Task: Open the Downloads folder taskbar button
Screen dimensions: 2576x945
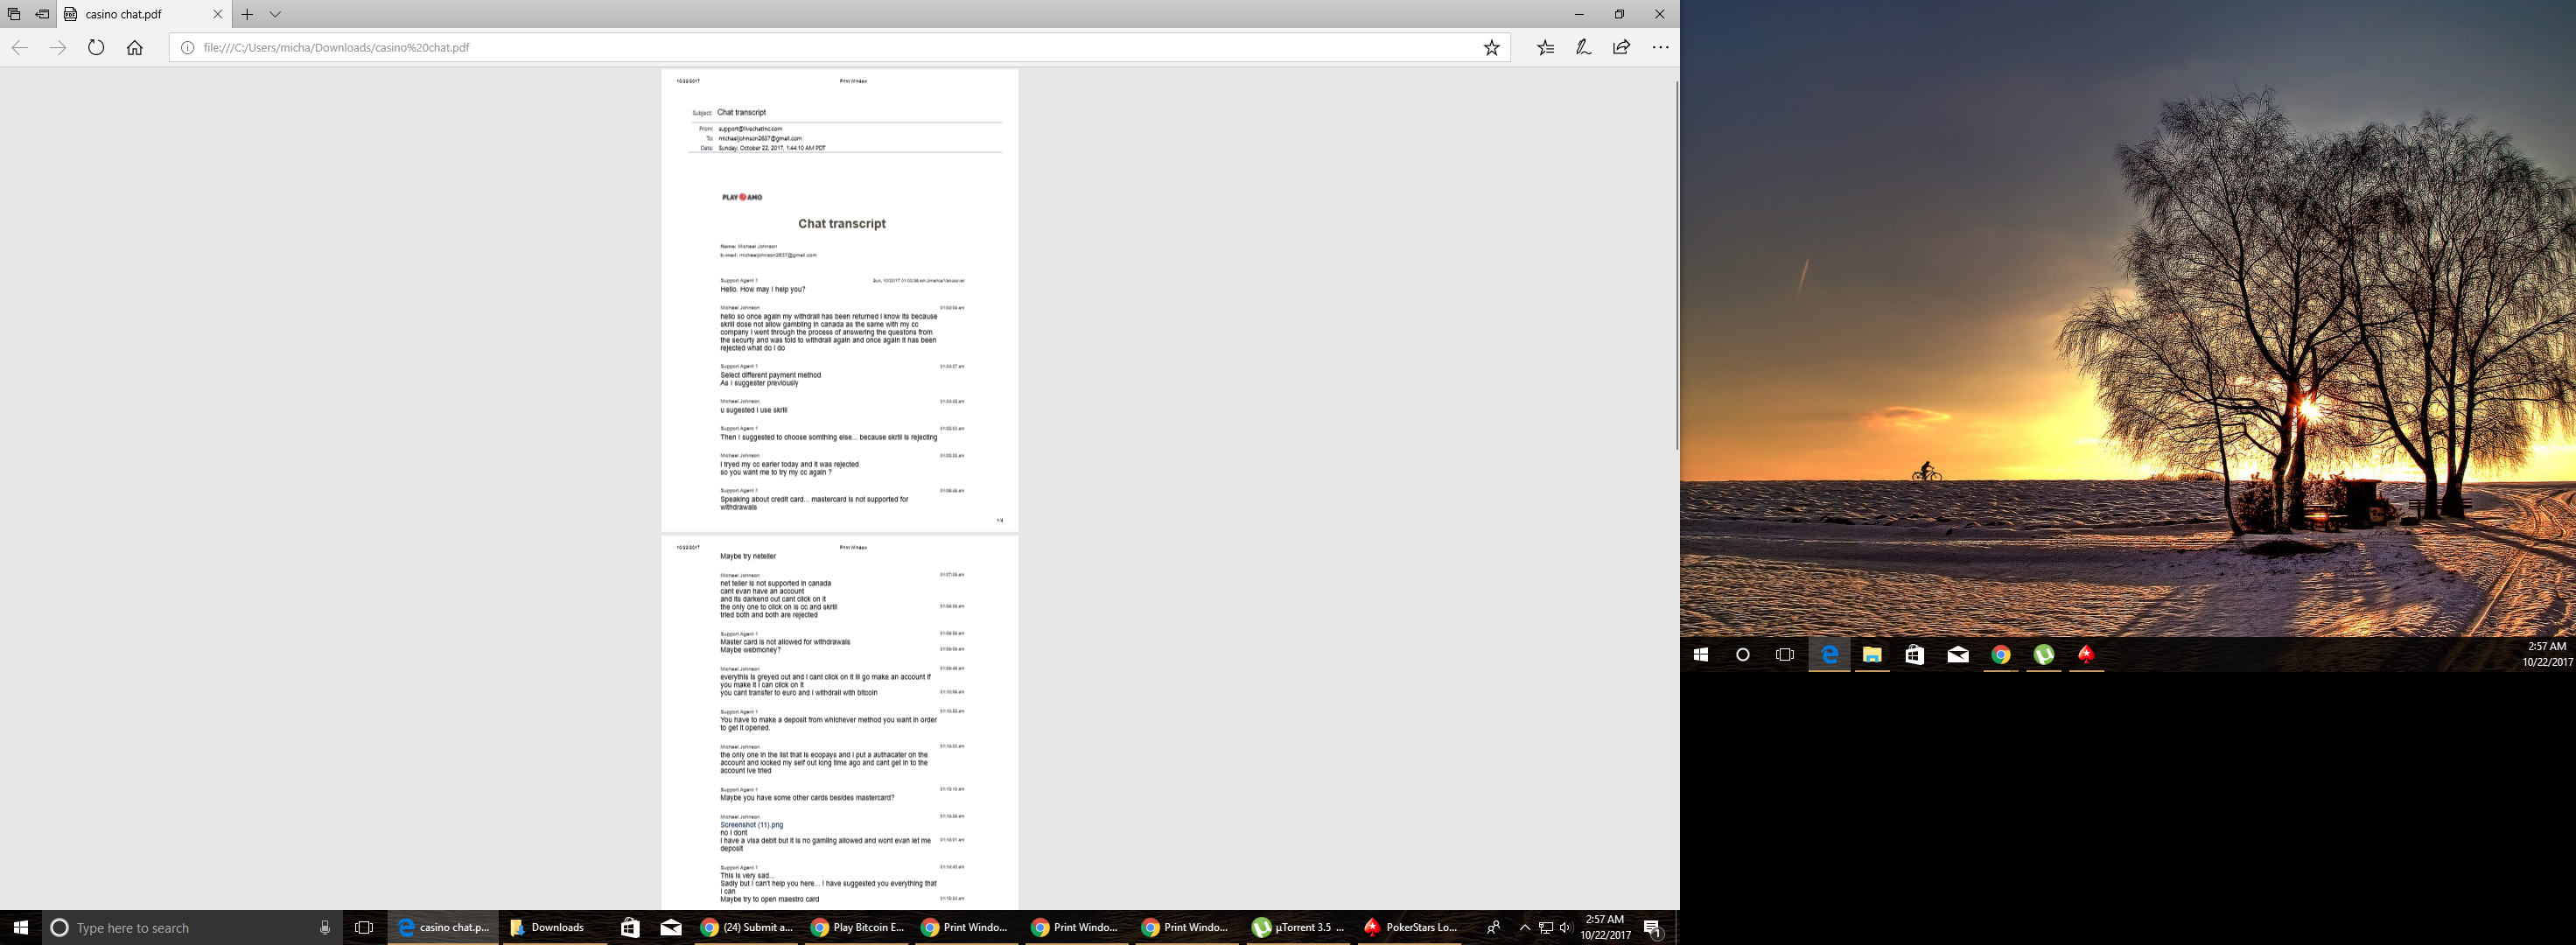Action: tap(552, 927)
